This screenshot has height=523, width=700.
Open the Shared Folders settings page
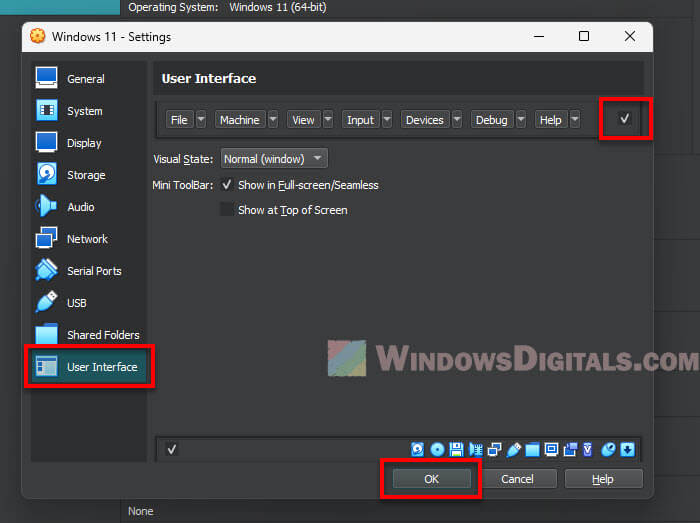(88, 335)
